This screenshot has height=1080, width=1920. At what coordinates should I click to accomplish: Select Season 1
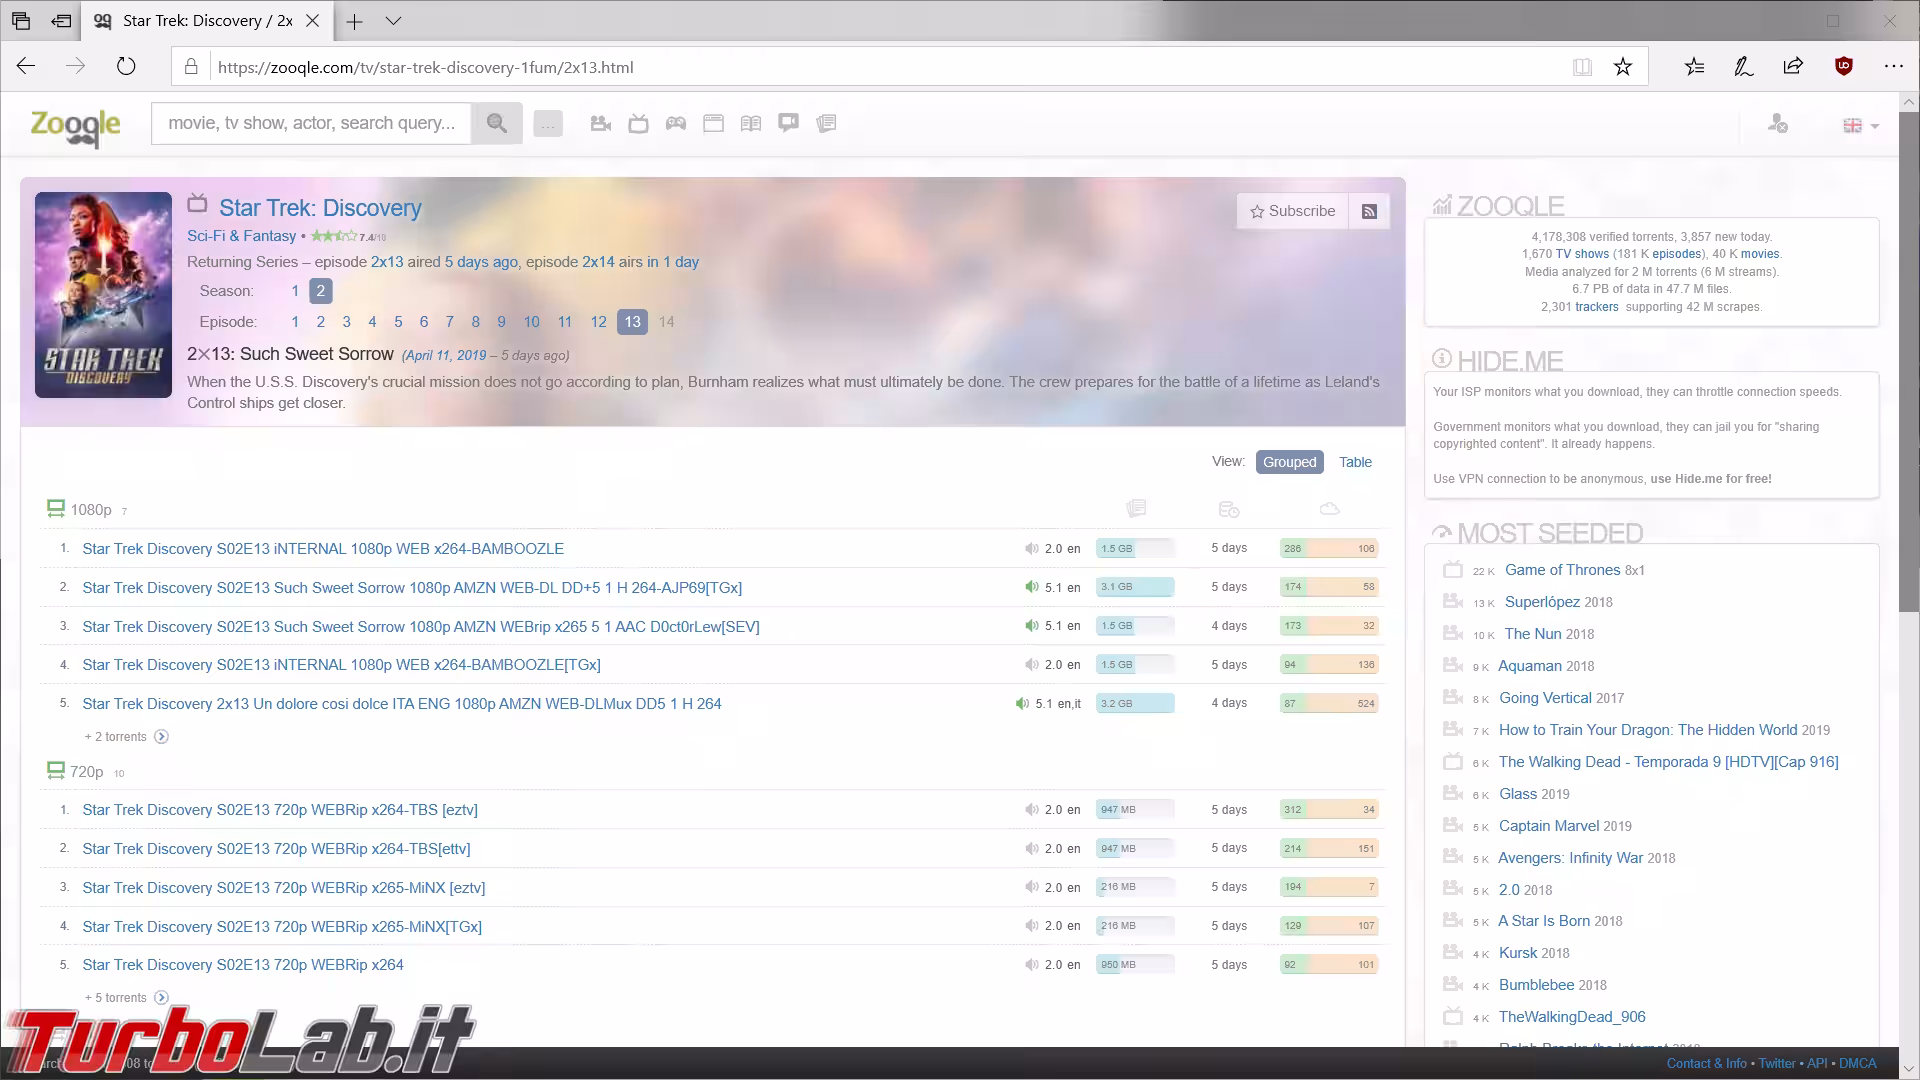coord(295,291)
